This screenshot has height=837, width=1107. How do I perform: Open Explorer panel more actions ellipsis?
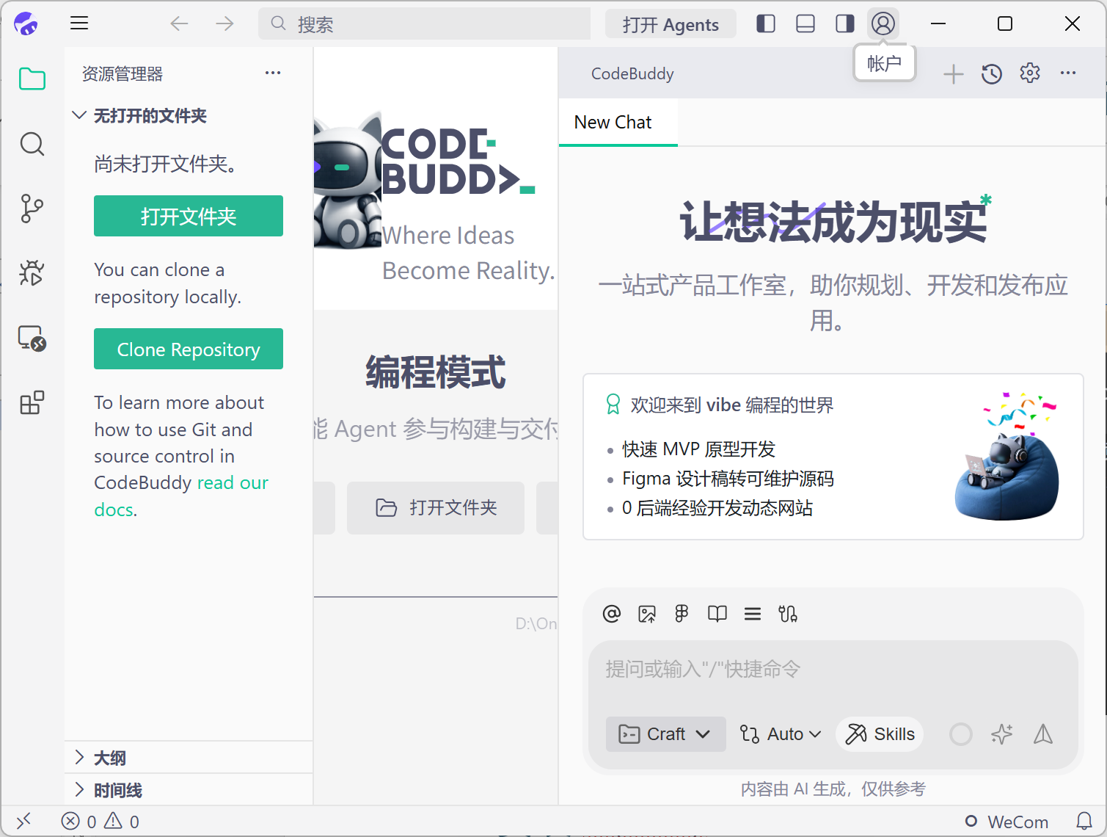[x=273, y=73]
